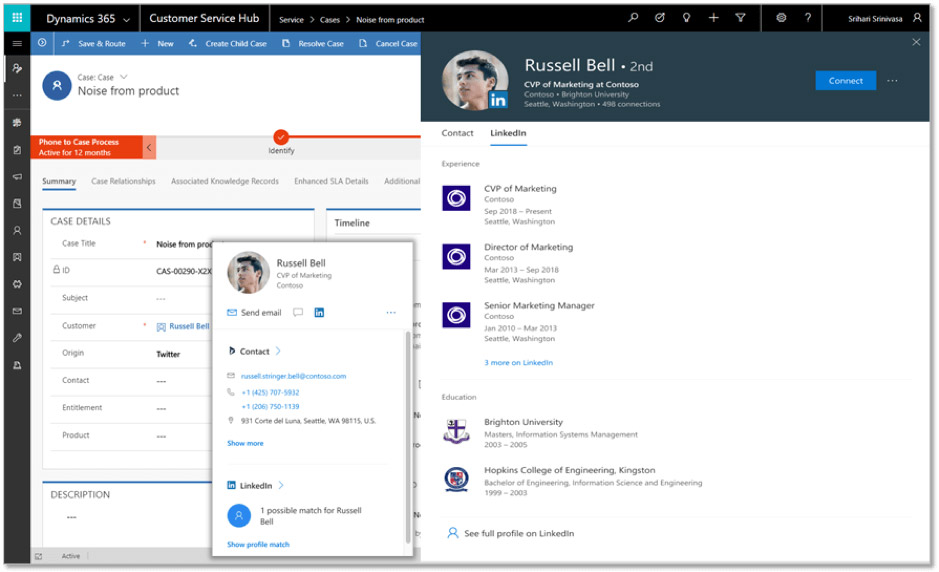Open the advanced find filter icon
939x572 pixels.
tap(740, 18)
